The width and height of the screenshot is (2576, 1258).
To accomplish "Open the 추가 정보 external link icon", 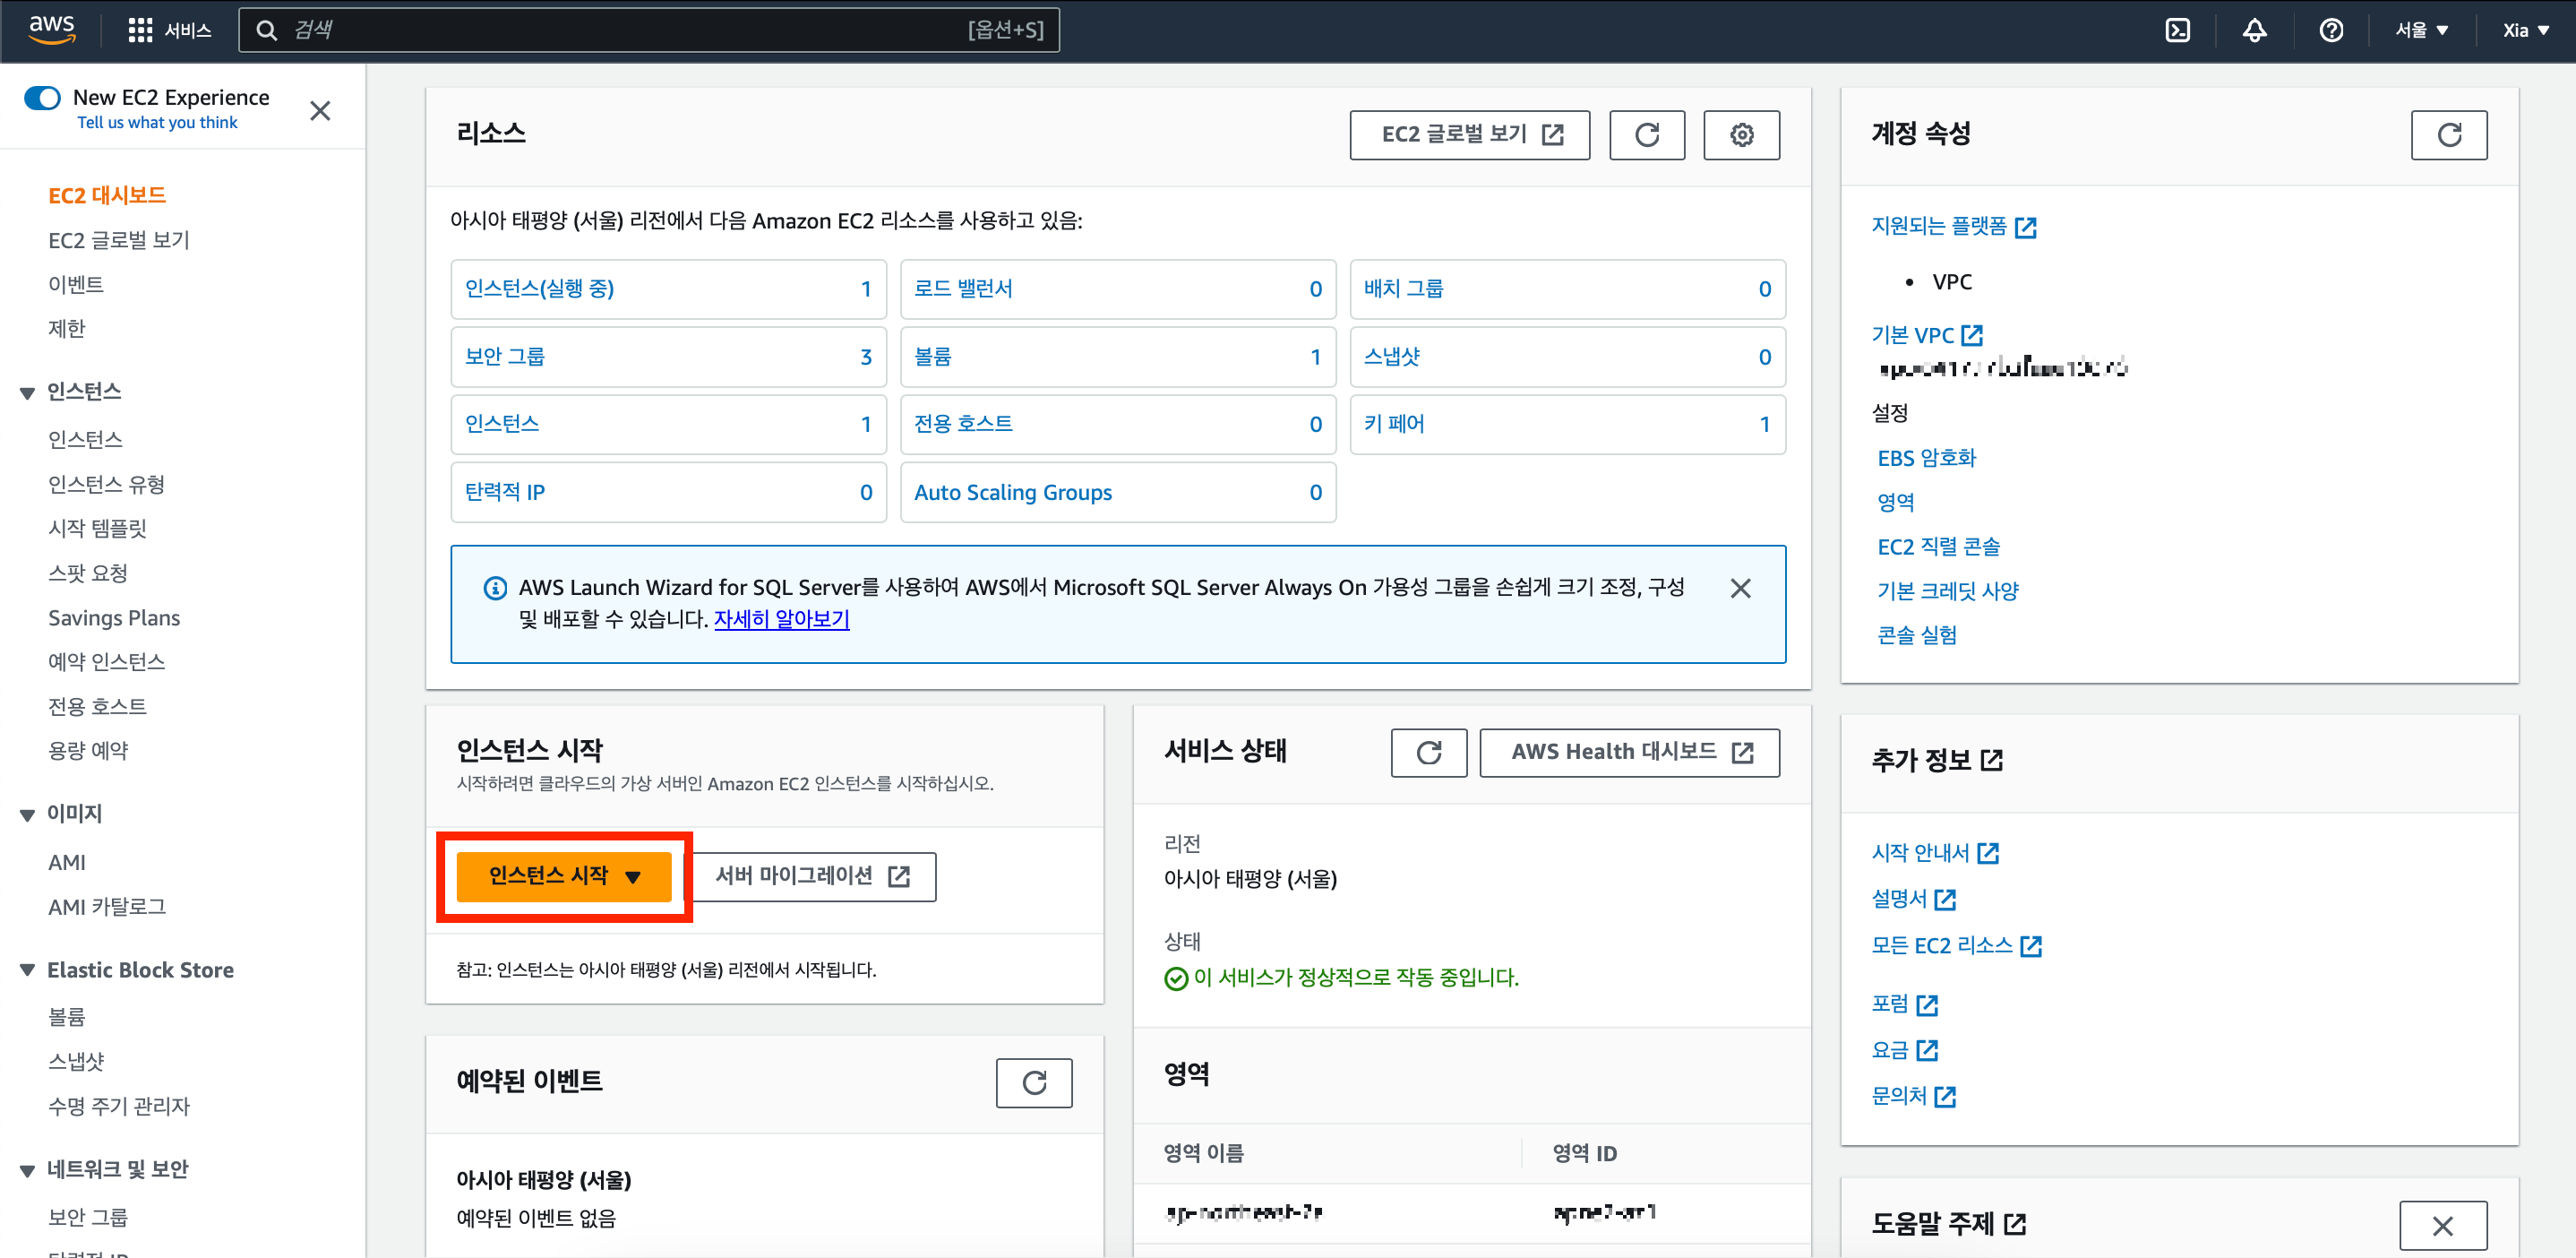I will pos(1991,760).
